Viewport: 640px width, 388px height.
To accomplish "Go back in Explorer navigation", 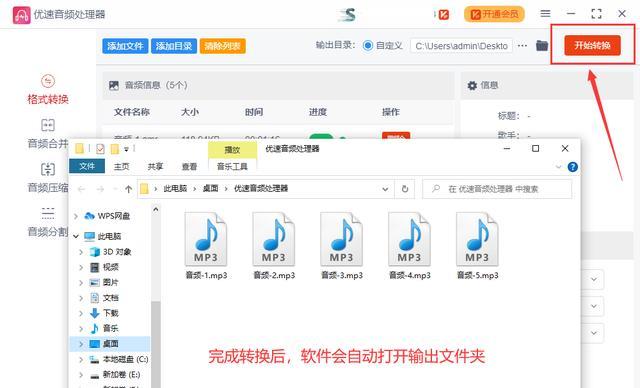I will [81, 189].
